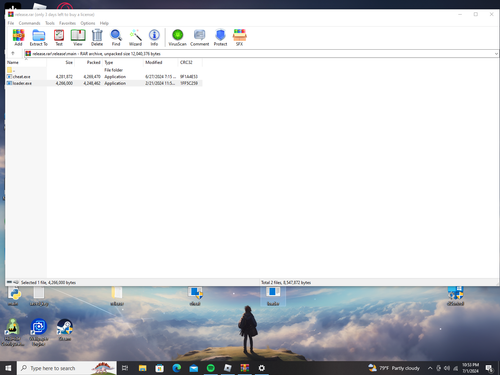
Task: Open the taskbar clock and date
Action: (470, 368)
